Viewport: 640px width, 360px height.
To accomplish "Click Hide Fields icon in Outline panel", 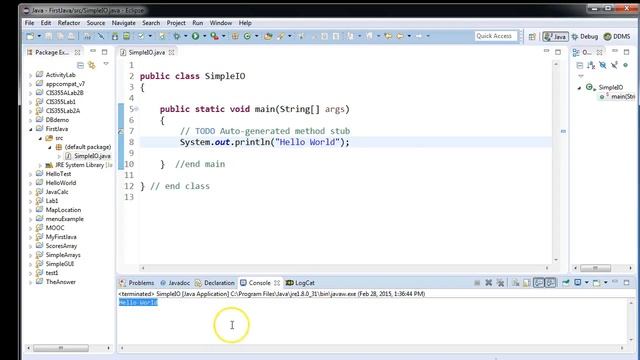I will (603, 65).
